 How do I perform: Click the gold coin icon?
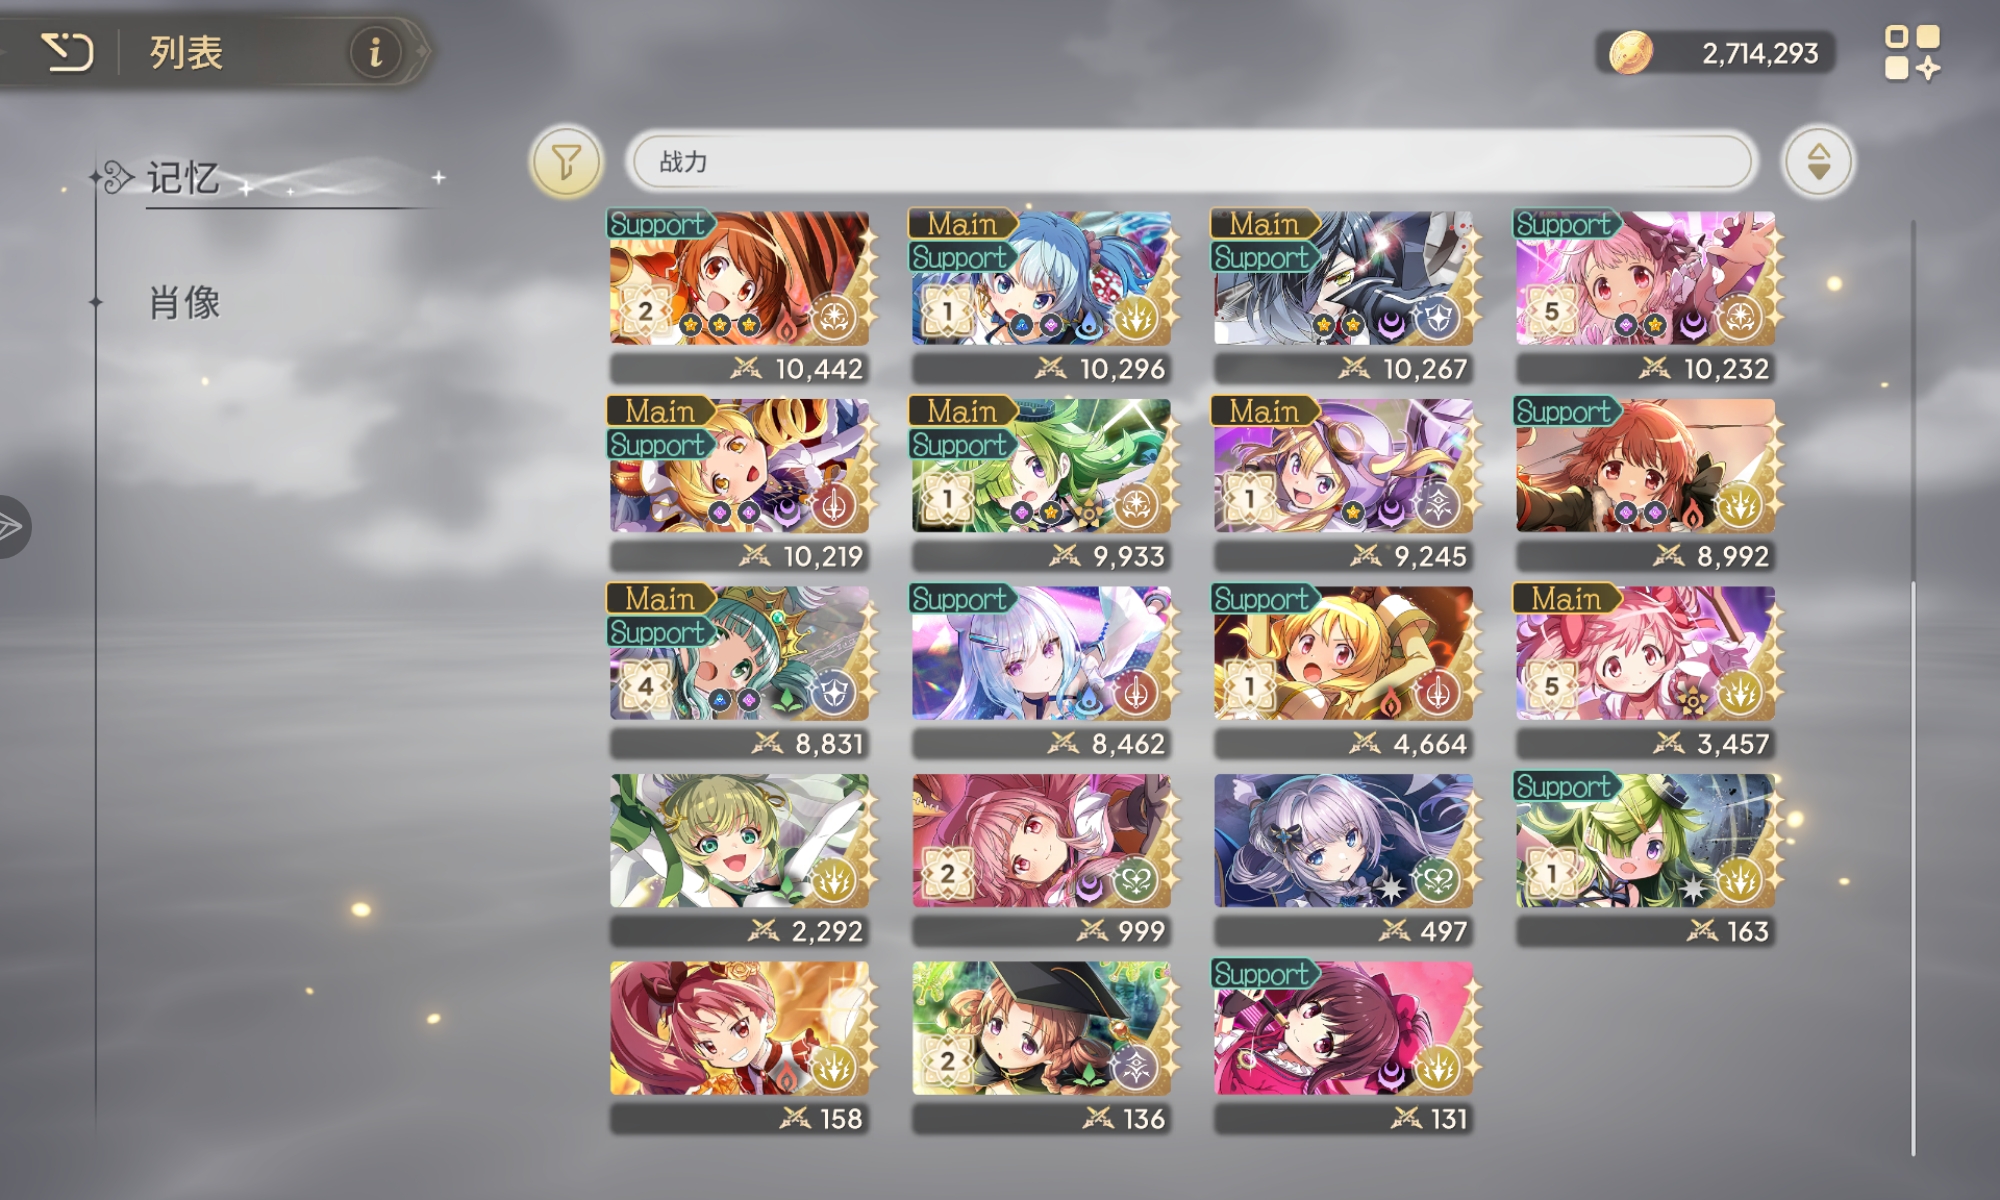tap(1630, 52)
